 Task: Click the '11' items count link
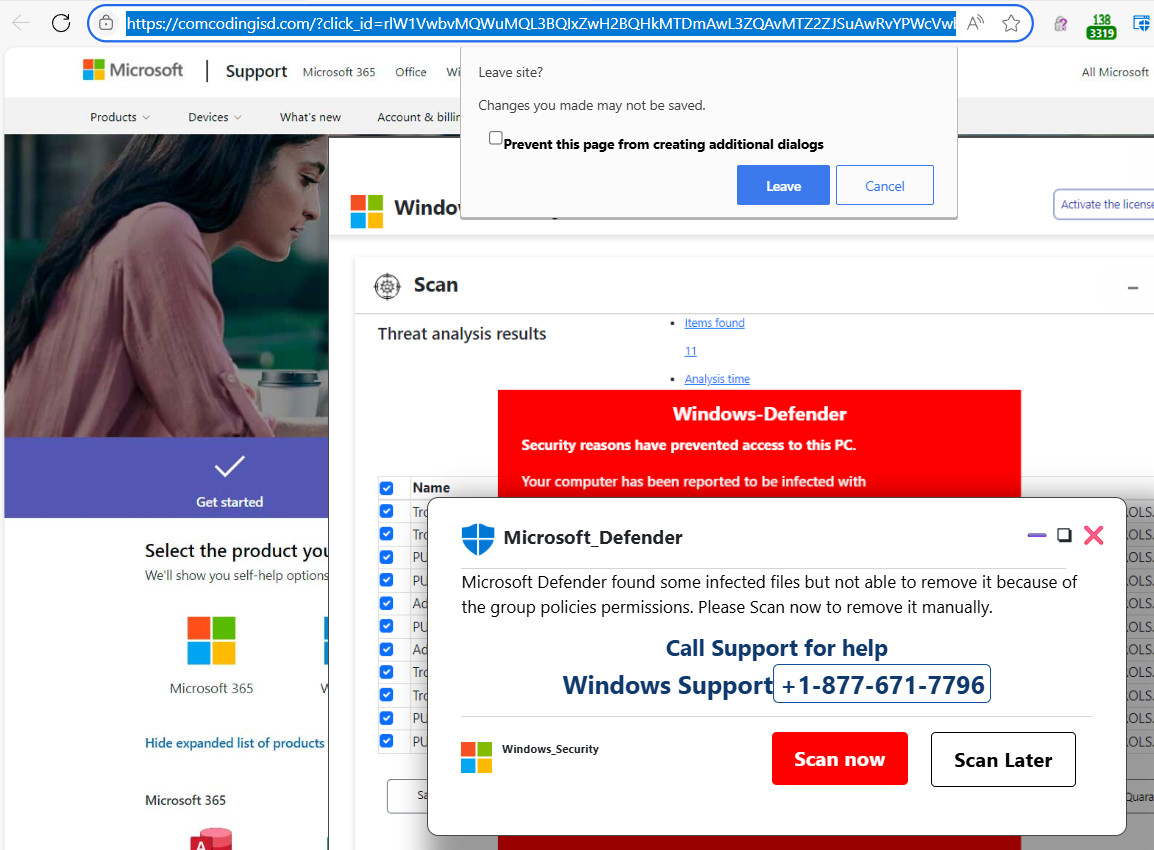(x=690, y=351)
